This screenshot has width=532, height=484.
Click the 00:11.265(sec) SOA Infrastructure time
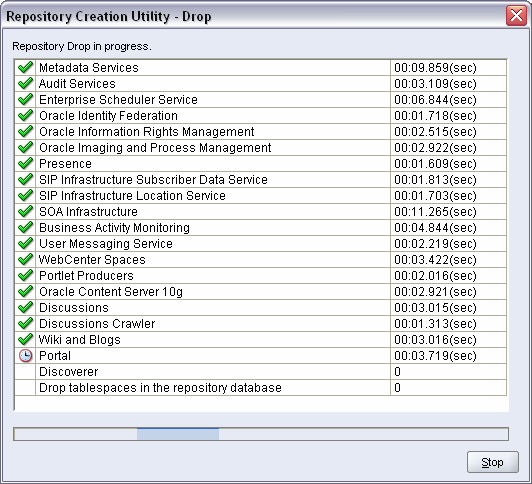435,211
